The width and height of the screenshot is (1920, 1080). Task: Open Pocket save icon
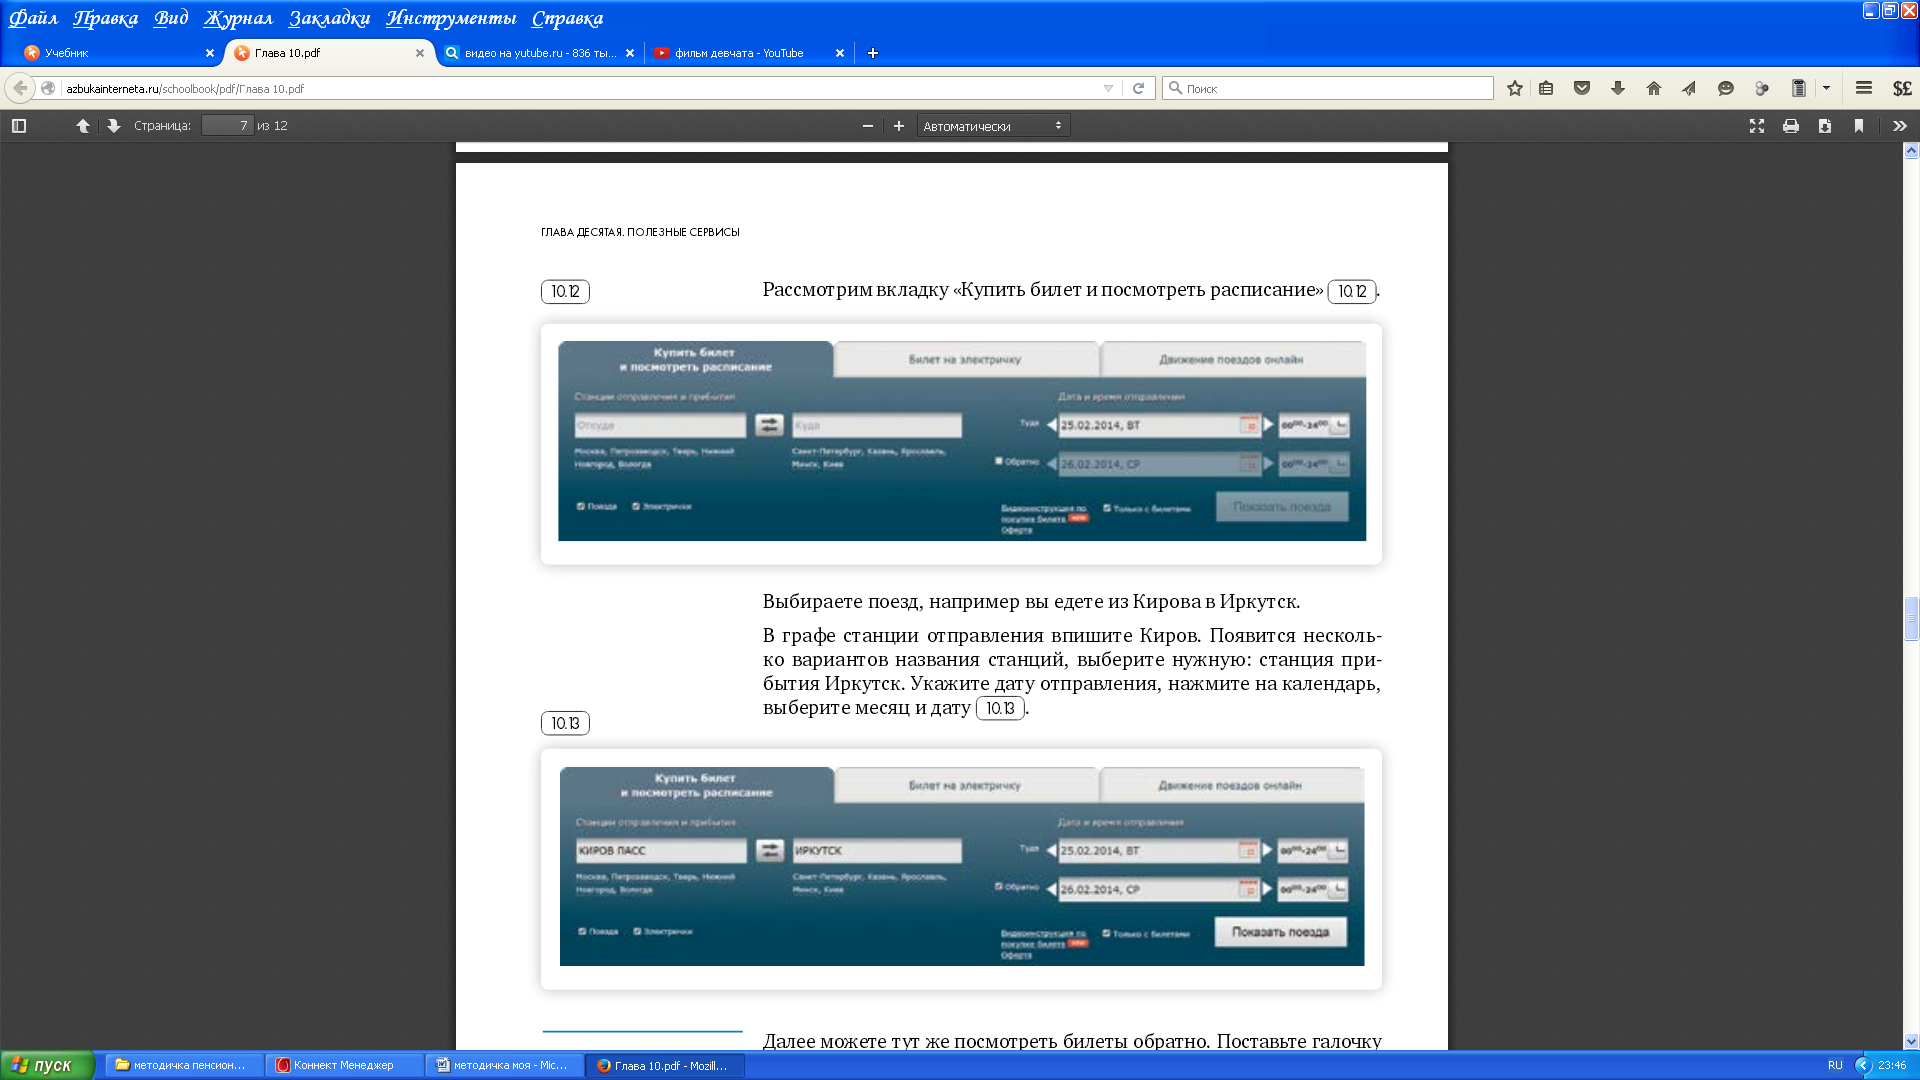tap(1582, 88)
